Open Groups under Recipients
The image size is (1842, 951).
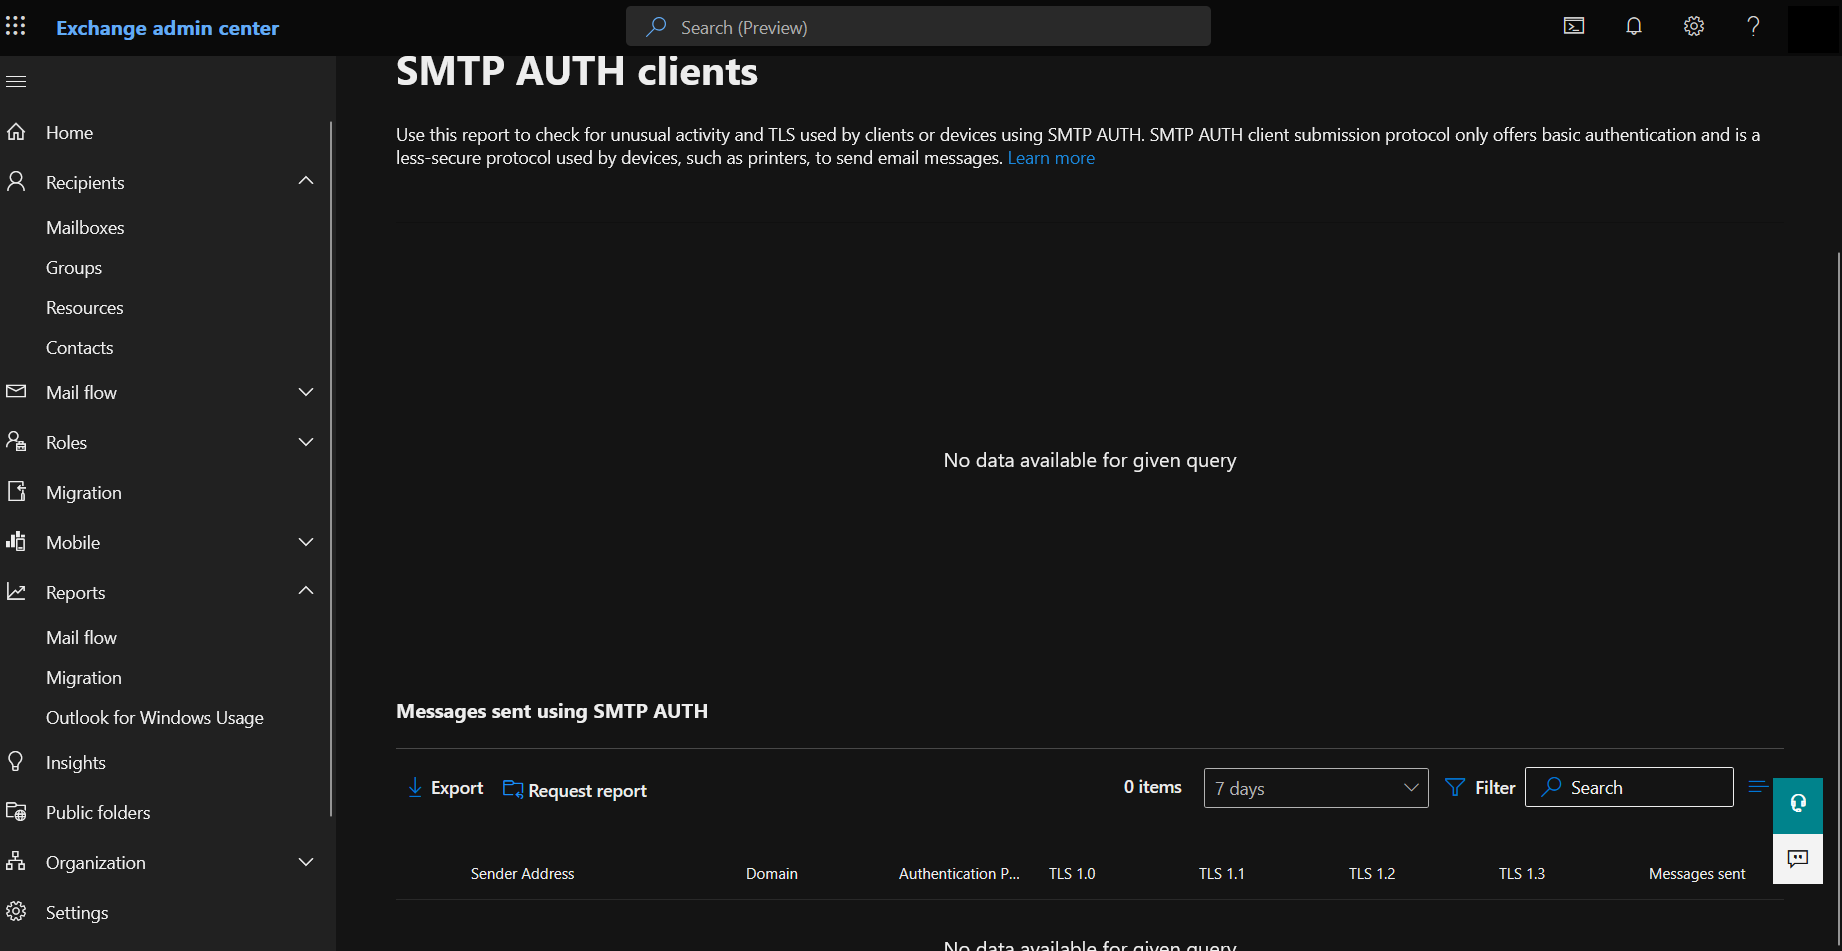(74, 268)
